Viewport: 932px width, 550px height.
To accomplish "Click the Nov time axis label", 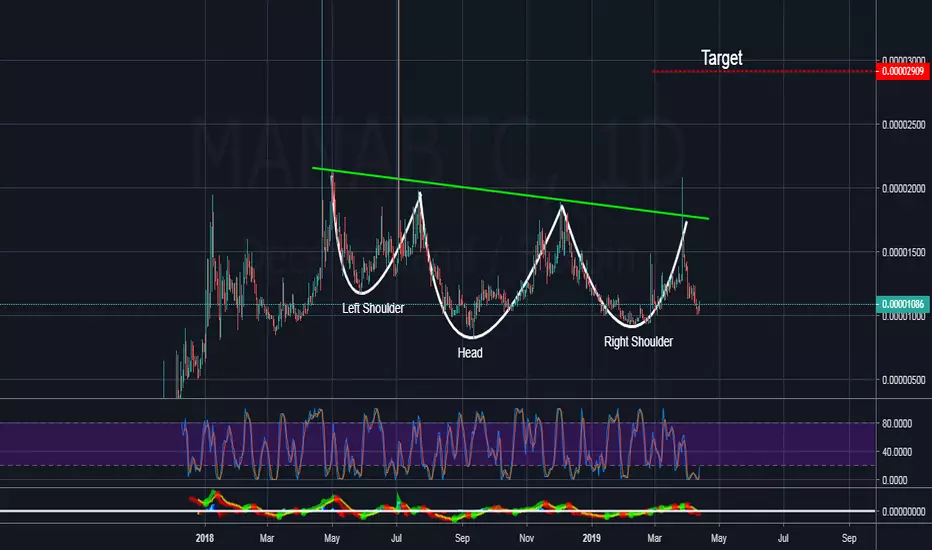I will [527, 538].
